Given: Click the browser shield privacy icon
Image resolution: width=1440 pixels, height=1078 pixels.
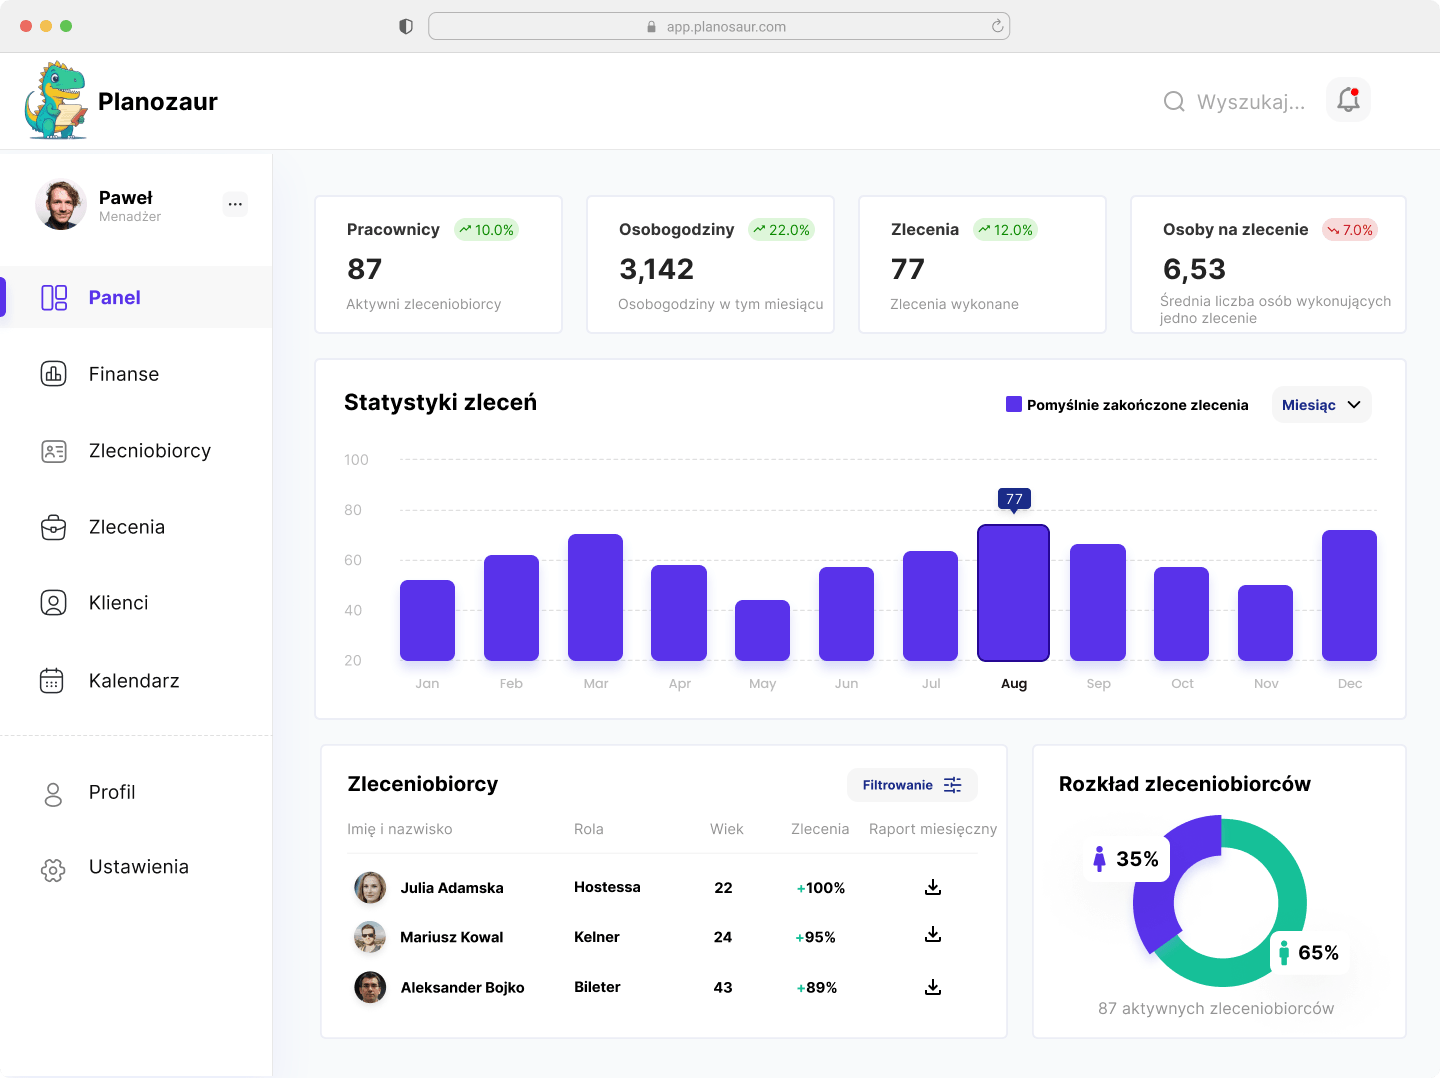Looking at the screenshot, I should pos(406,26).
